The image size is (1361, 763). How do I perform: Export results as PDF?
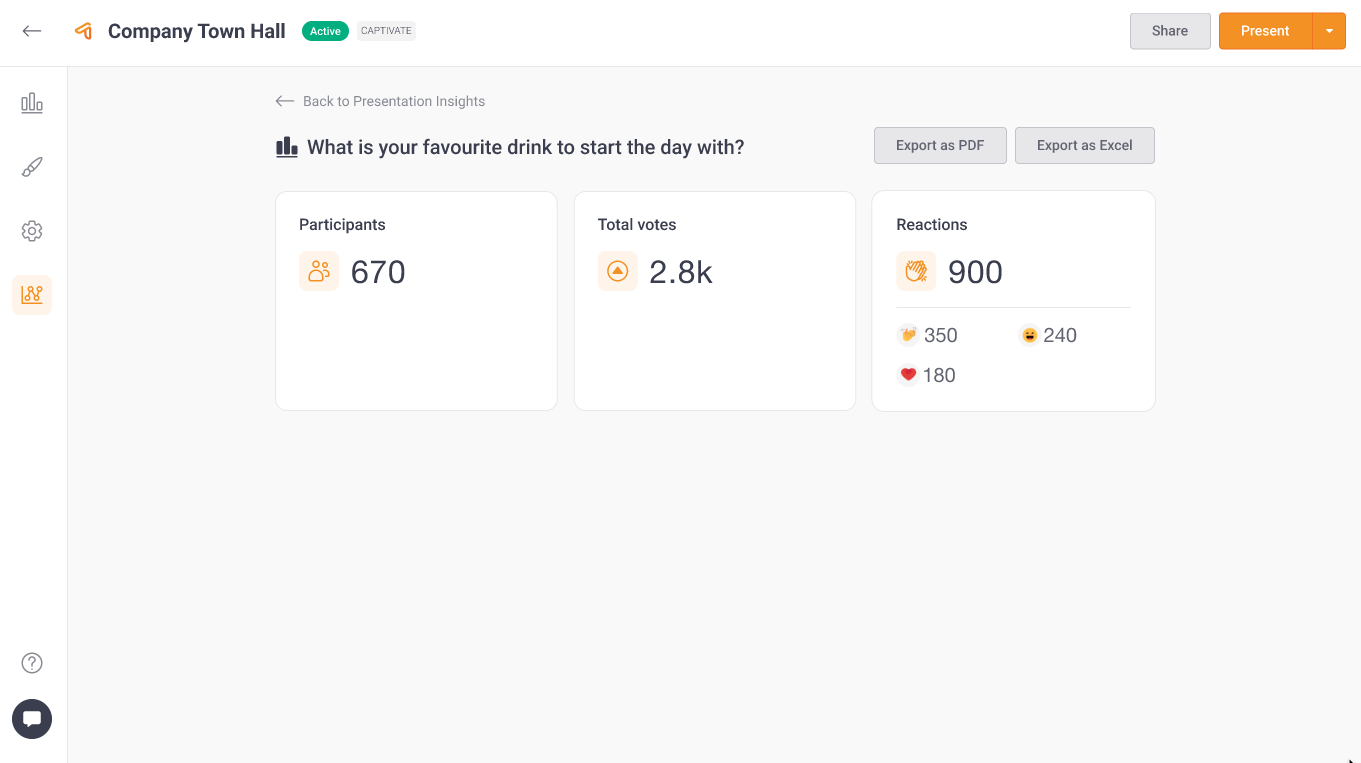pos(940,145)
